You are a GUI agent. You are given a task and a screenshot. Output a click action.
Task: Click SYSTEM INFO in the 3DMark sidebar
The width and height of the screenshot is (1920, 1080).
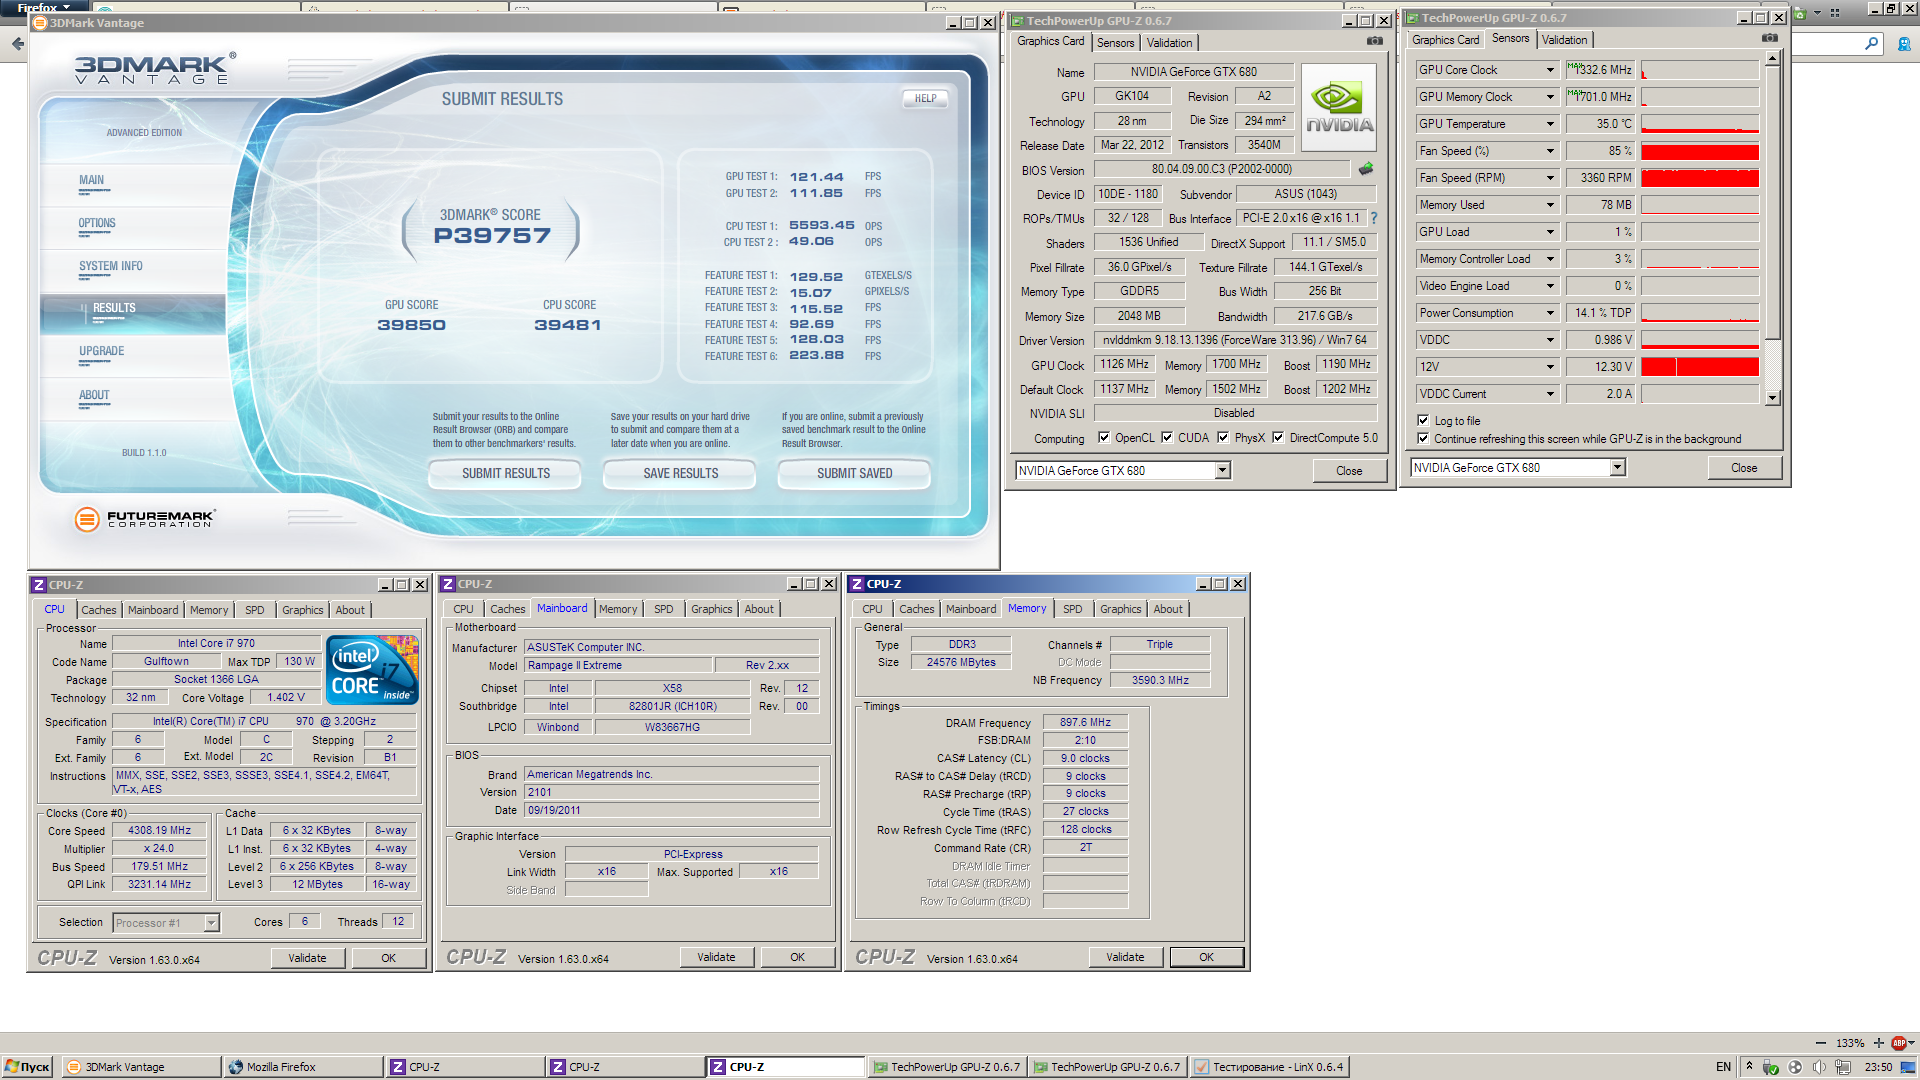111,267
